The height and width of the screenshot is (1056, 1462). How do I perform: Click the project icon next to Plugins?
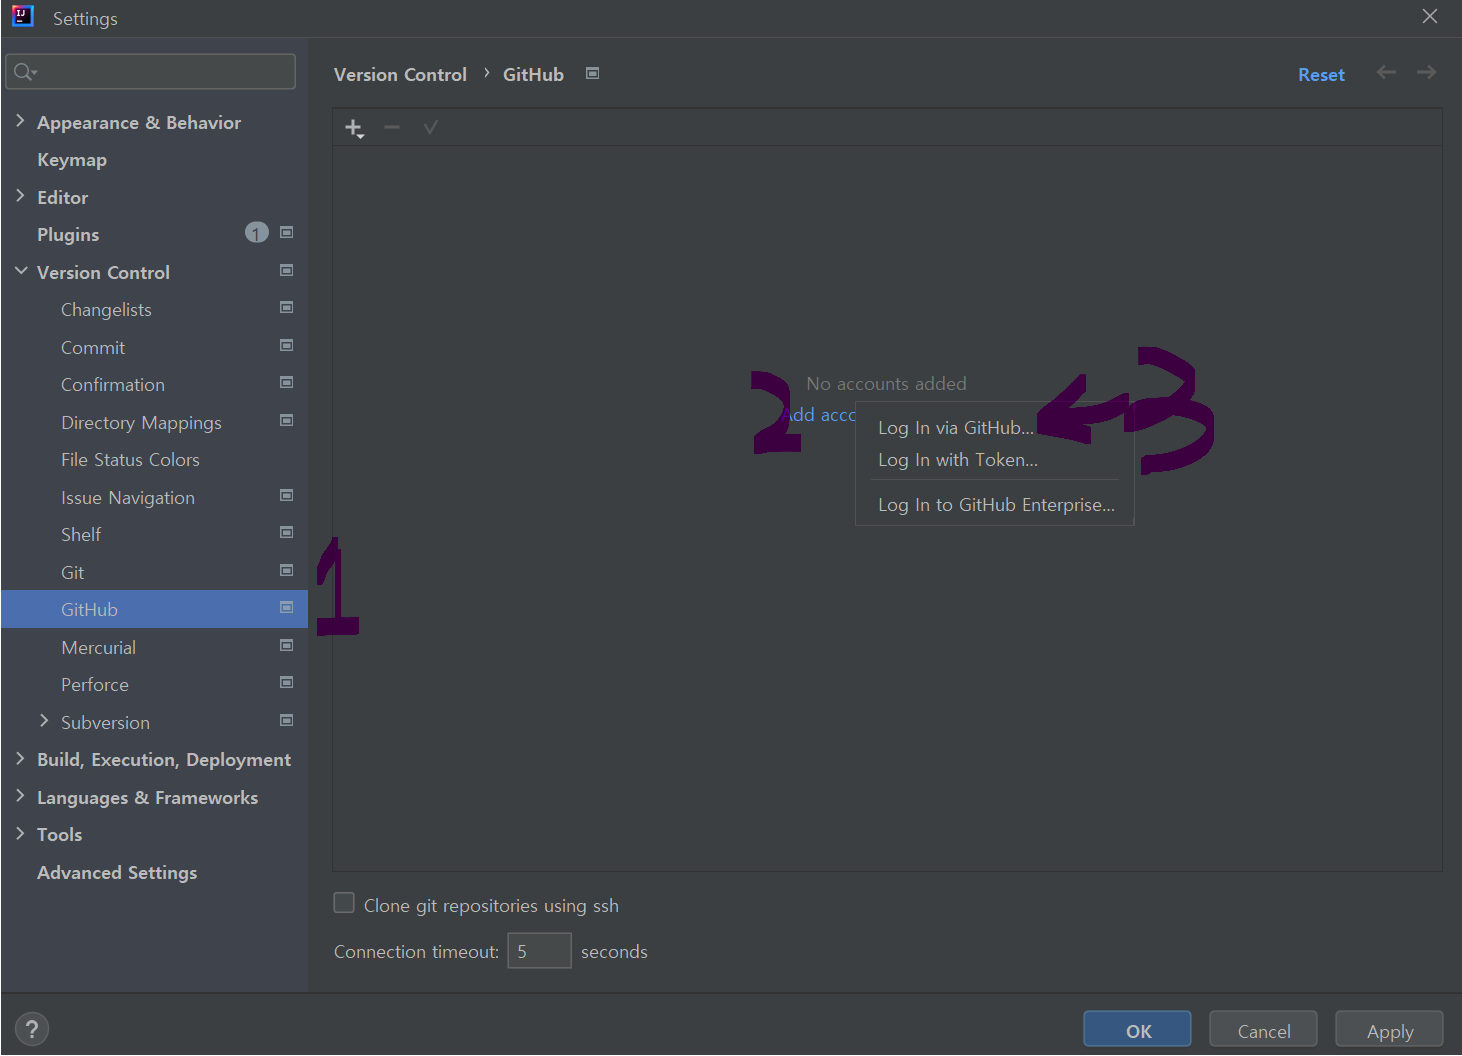click(x=287, y=233)
